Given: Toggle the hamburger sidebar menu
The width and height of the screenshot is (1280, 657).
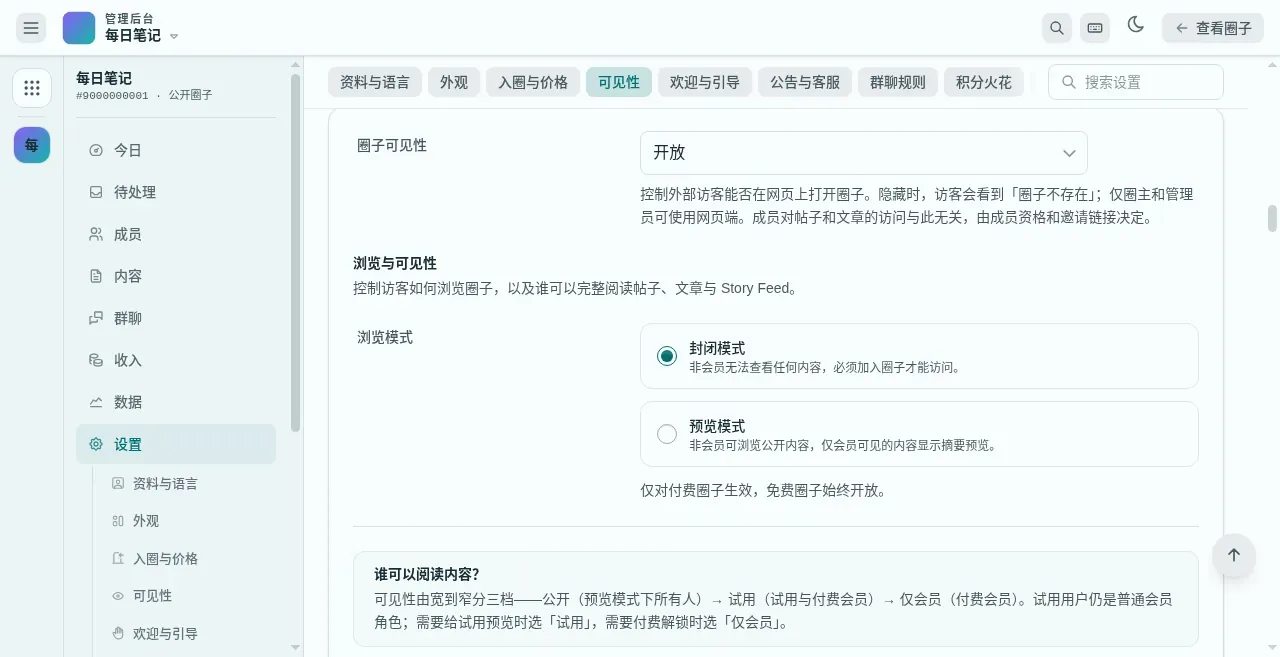Looking at the screenshot, I should [x=31, y=28].
